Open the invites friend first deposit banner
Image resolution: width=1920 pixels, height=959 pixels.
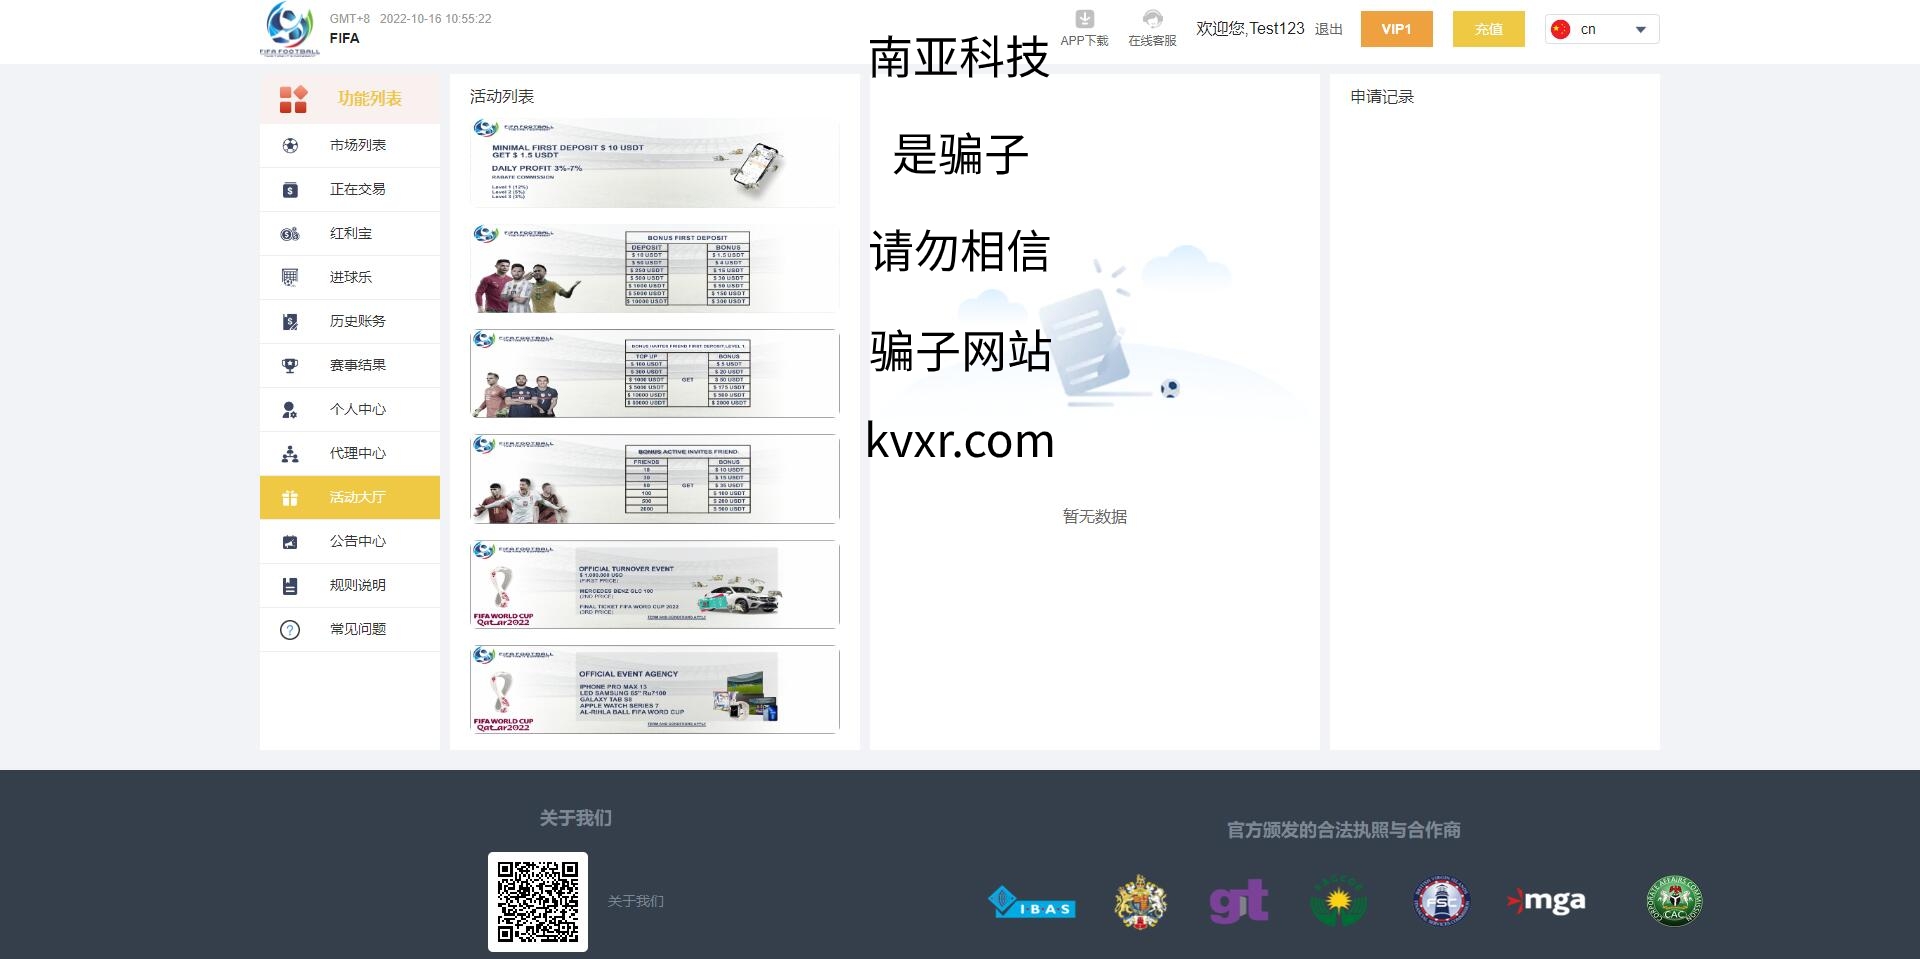pyautogui.click(x=654, y=374)
